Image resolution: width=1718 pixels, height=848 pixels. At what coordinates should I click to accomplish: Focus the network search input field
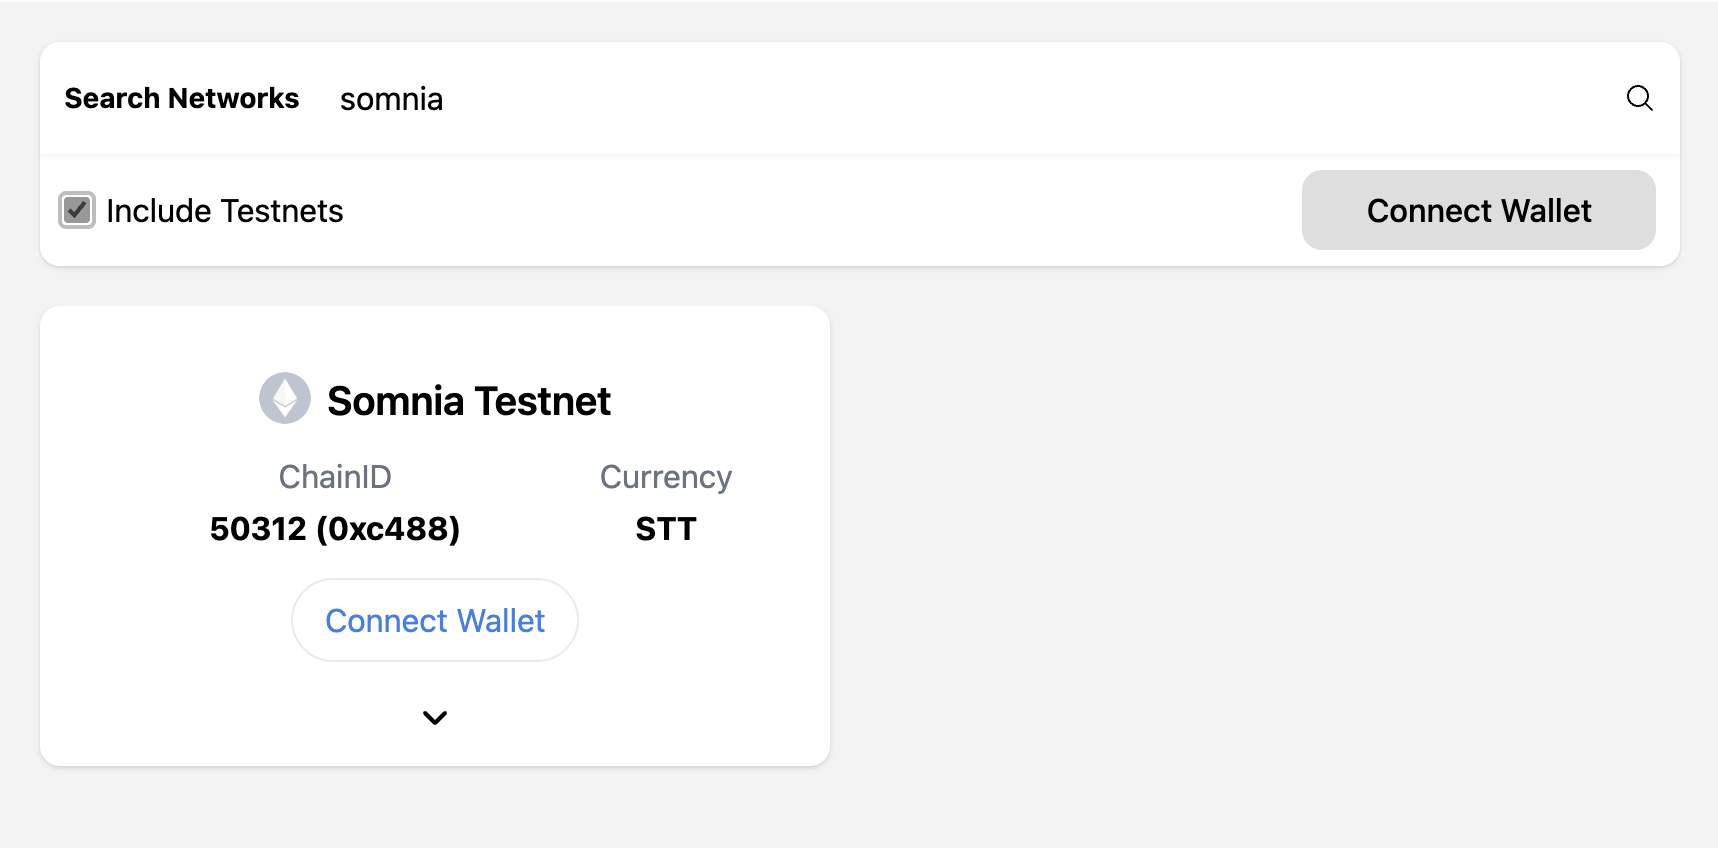pos(970,98)
